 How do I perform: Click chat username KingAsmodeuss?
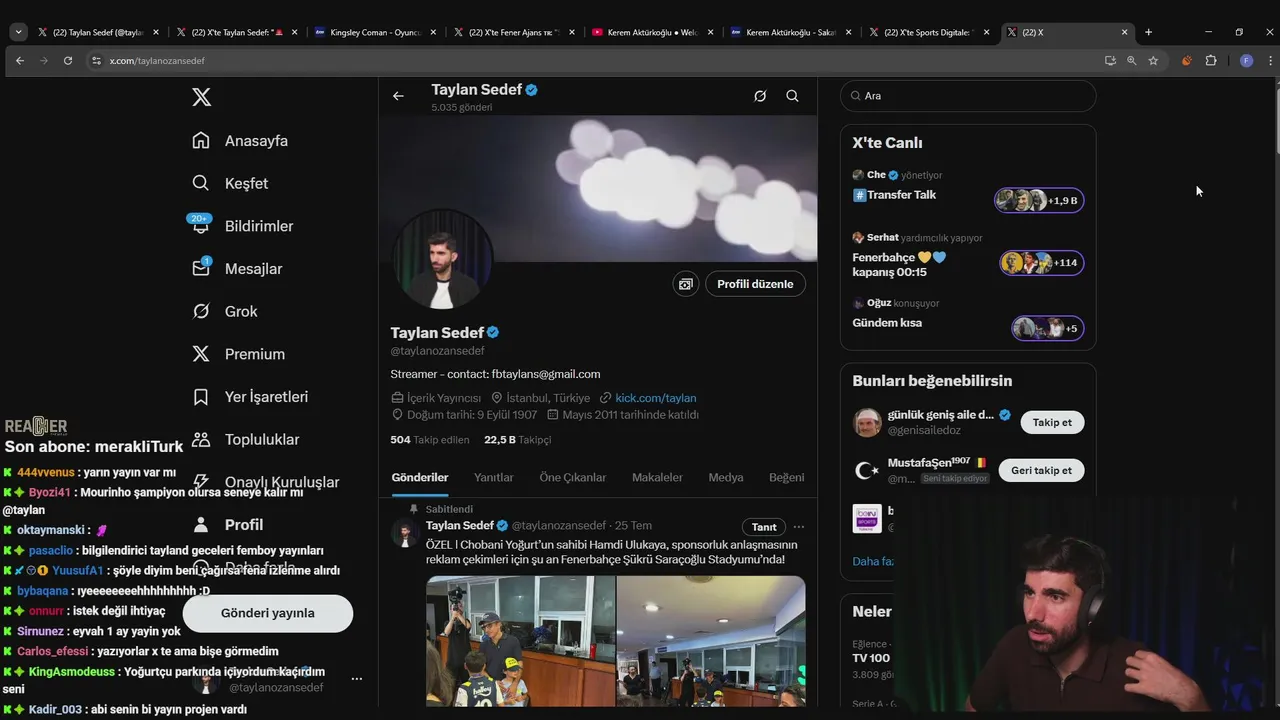(x=72, y=672)
